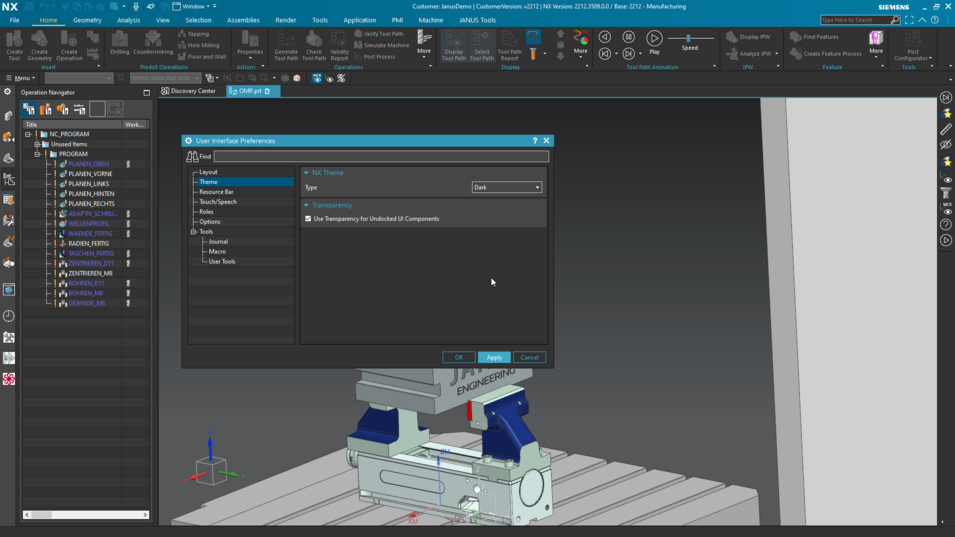This screenshot has width=955, height=537.
Task: Click the Find input field
Action: tap(381, 156)
